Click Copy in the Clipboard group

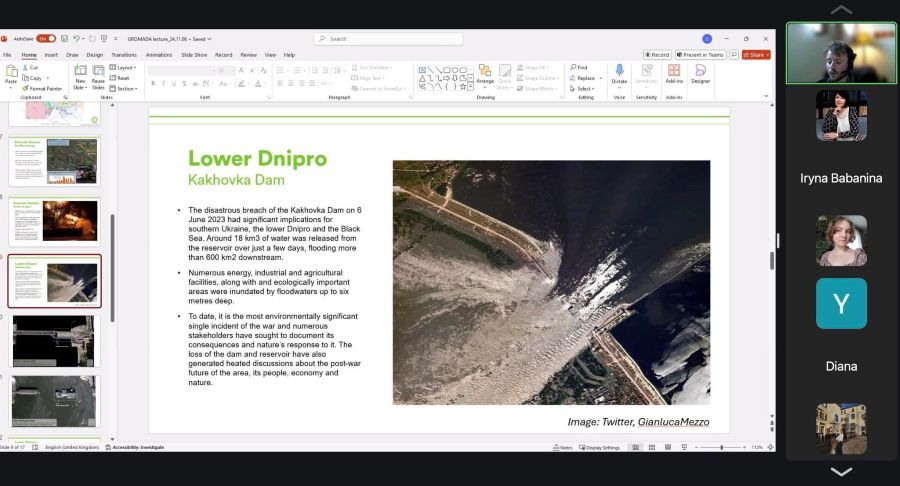click(33, 78)
